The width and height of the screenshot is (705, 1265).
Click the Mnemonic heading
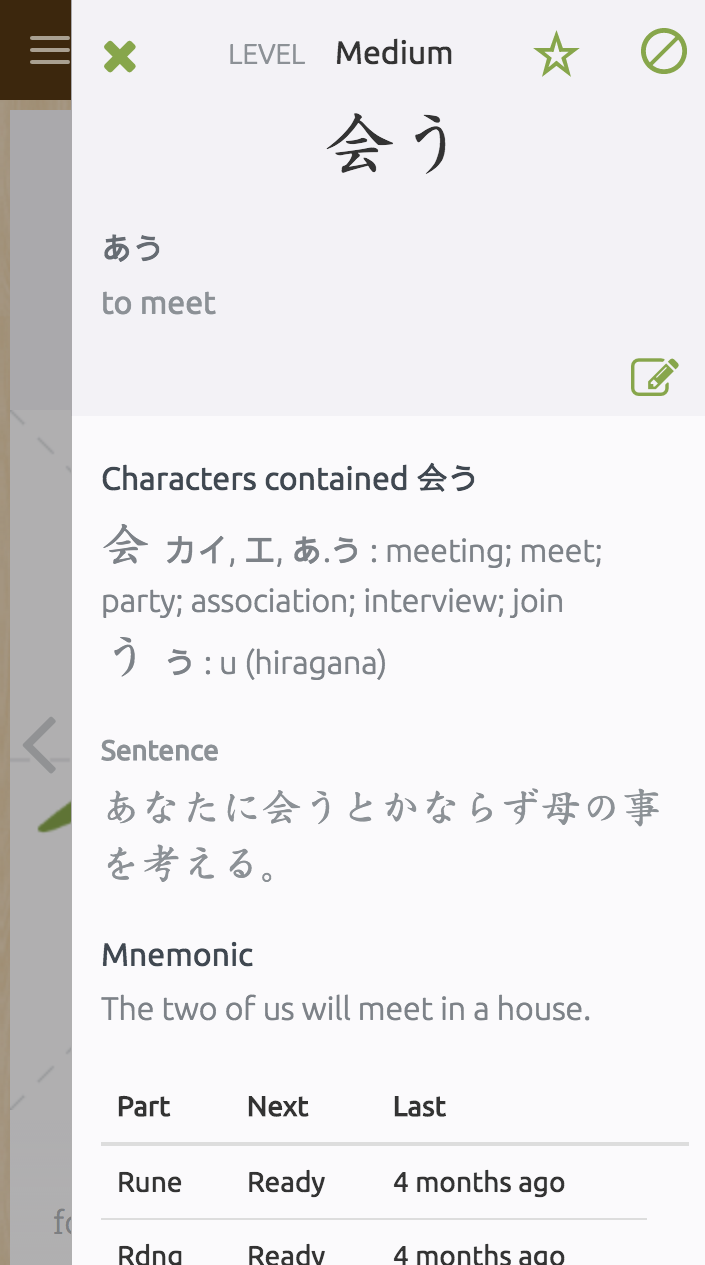tap(177, 955)
